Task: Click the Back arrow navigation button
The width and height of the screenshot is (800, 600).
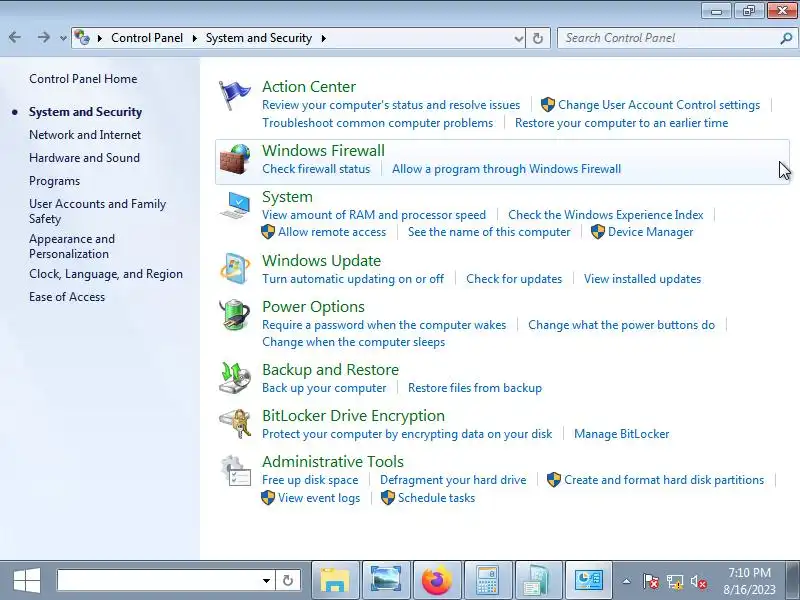Action: 15,37
